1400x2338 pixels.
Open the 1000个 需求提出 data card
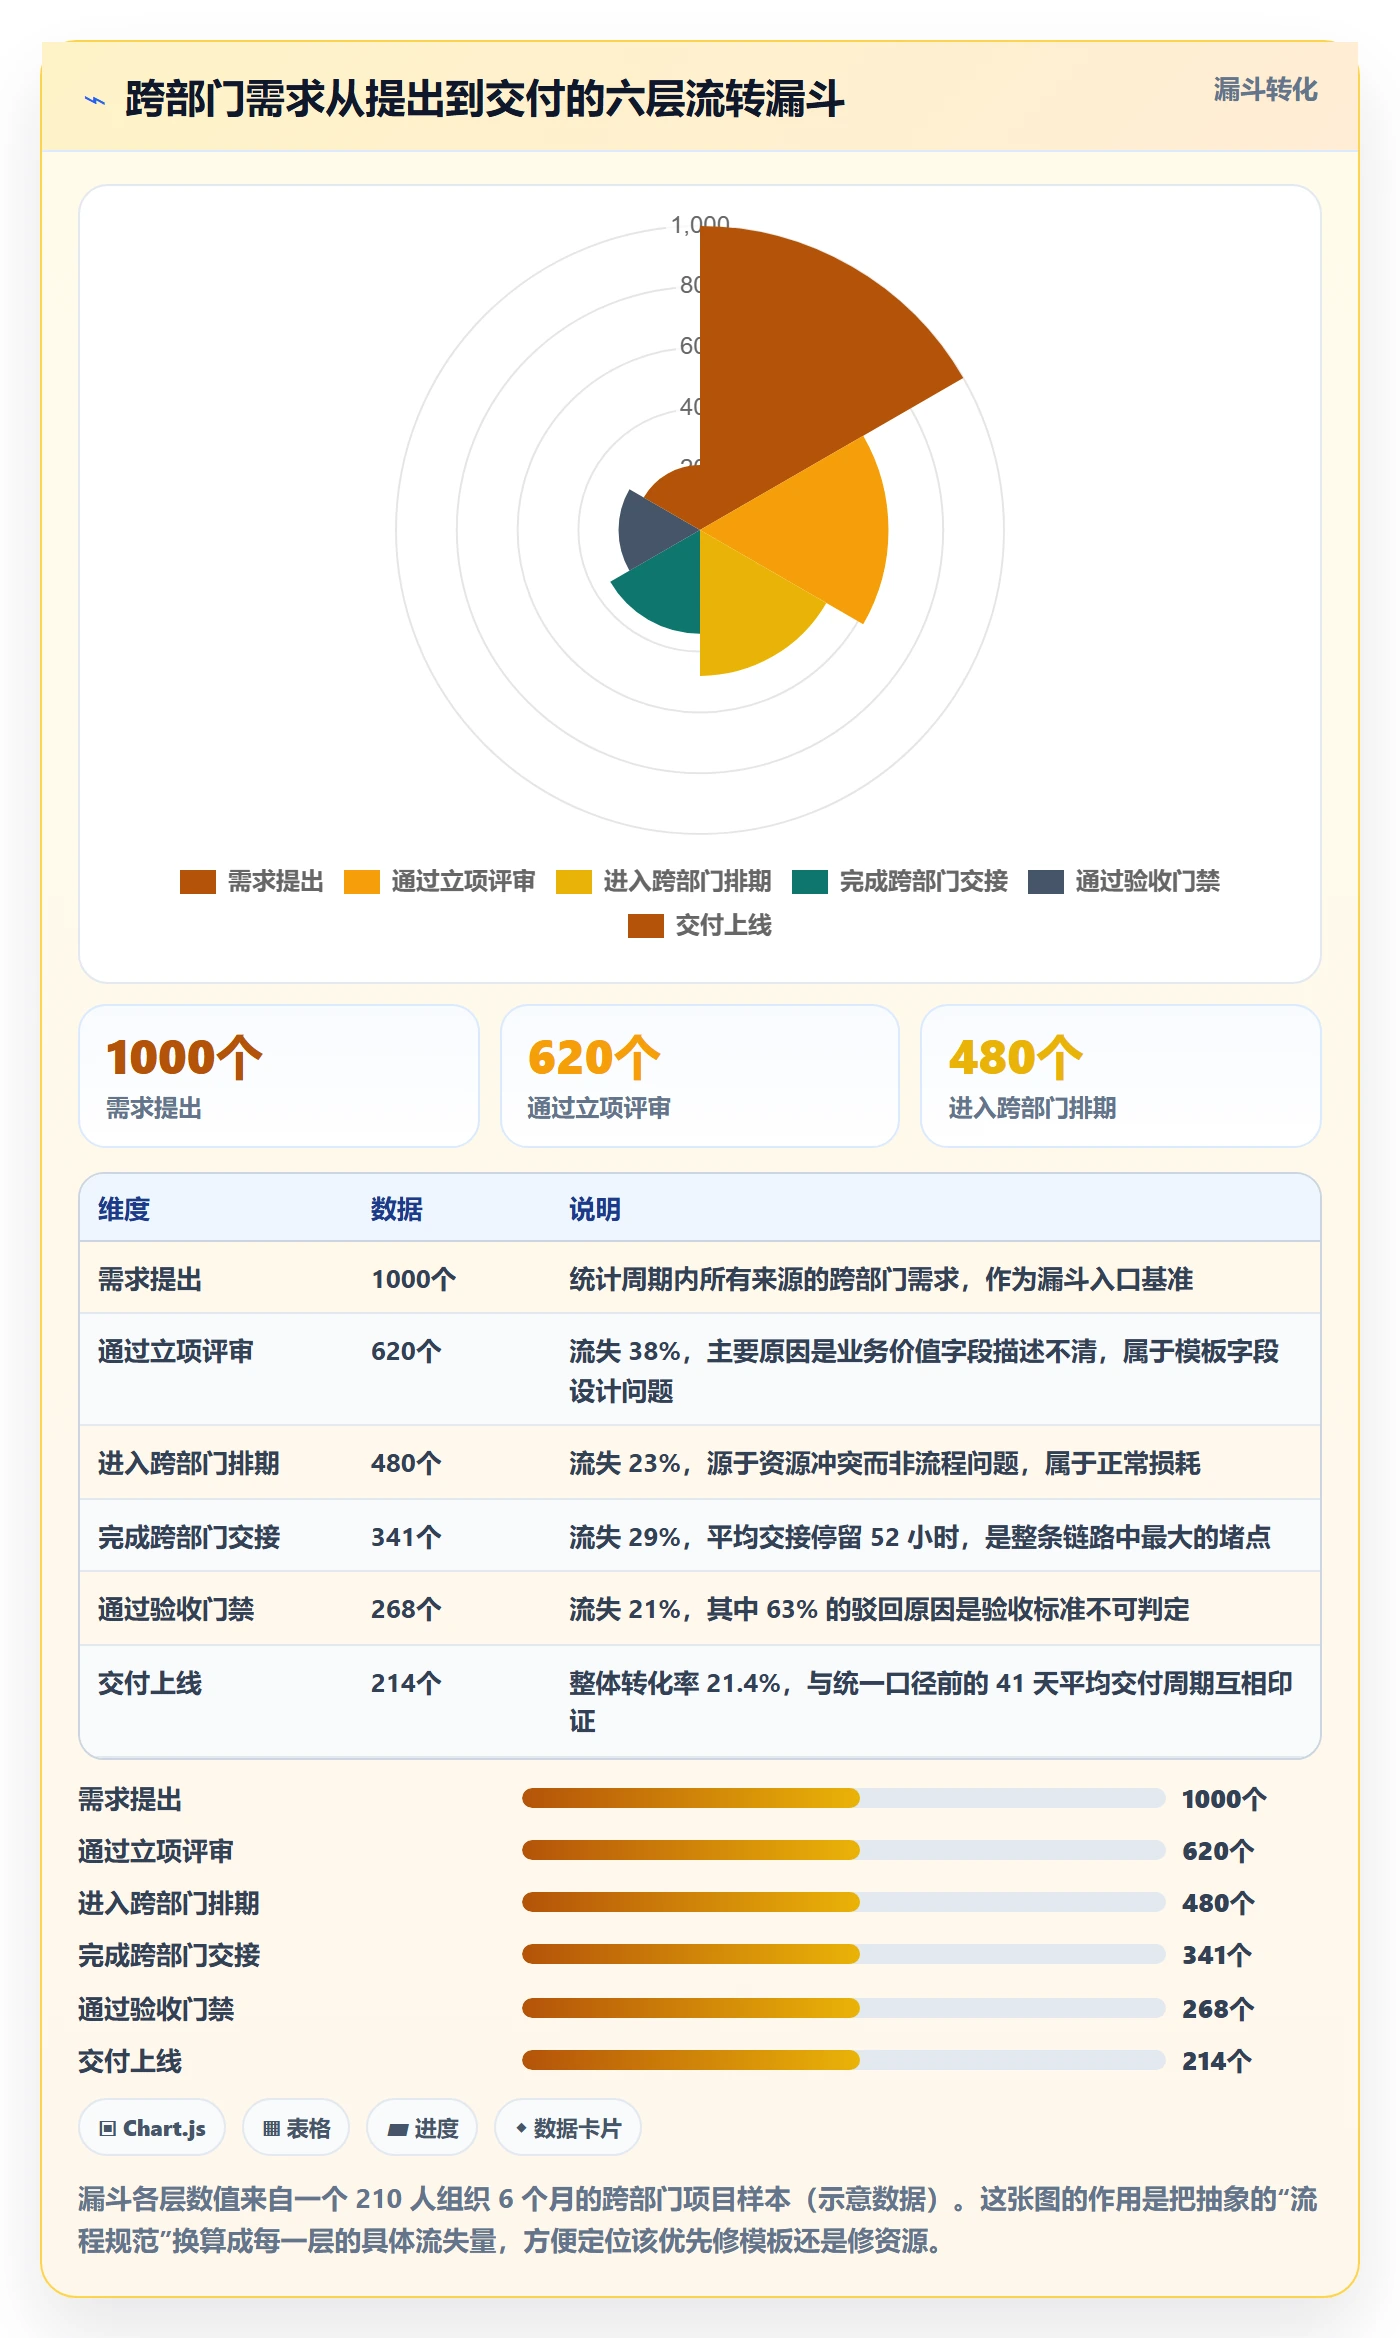click(x=279, y=1076)
